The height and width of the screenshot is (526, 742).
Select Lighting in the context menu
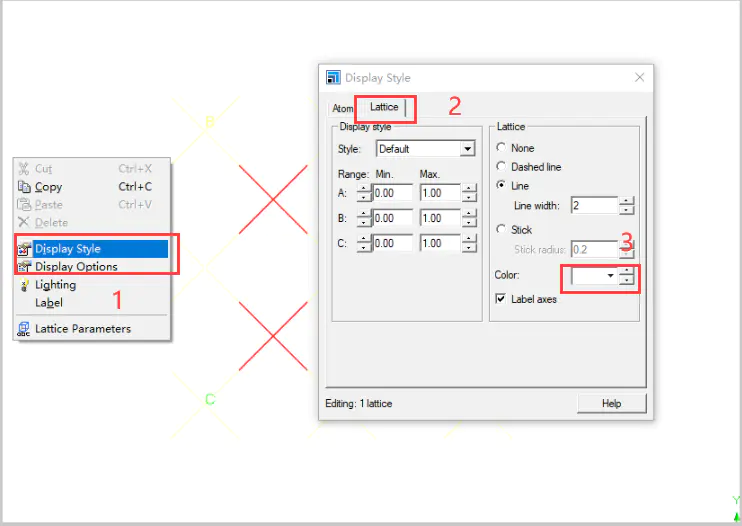click(92, 285)
